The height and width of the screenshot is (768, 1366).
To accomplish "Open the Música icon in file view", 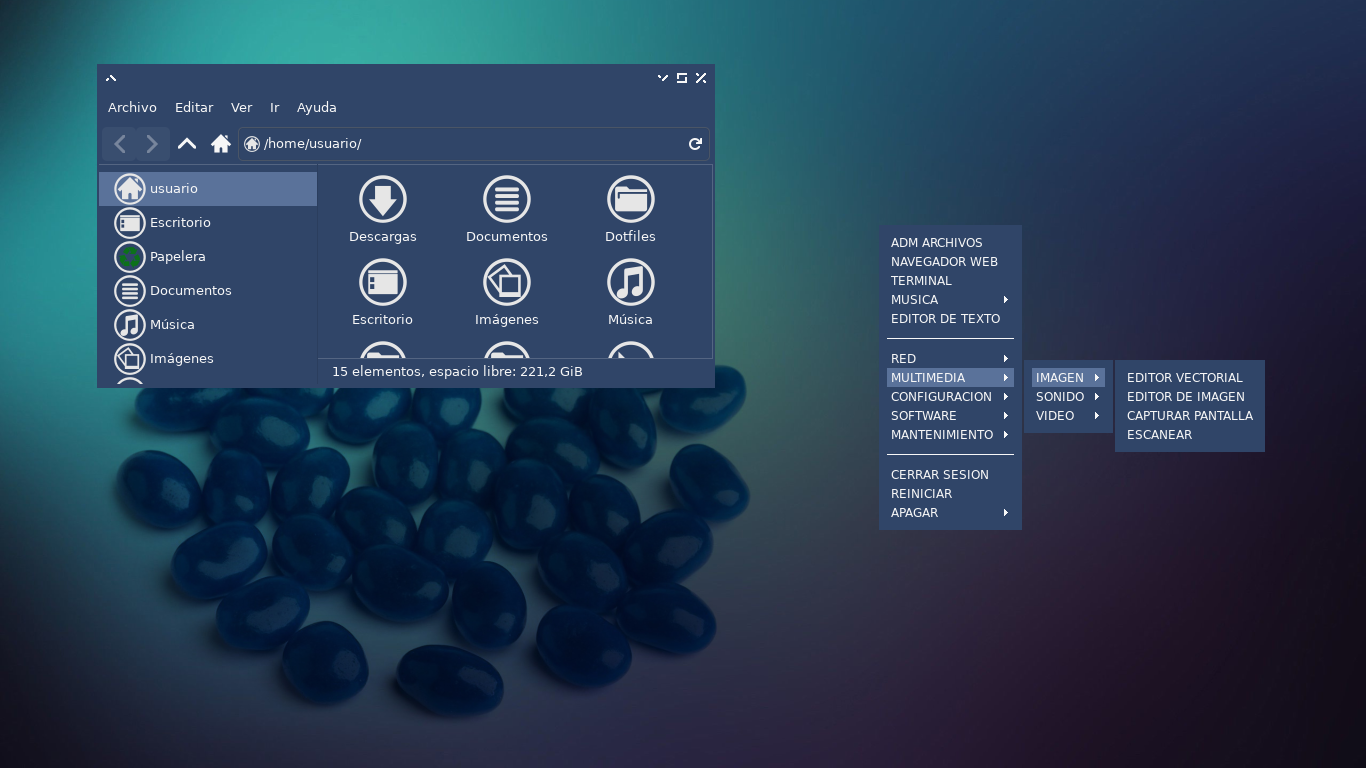I will tap(631, 281).
